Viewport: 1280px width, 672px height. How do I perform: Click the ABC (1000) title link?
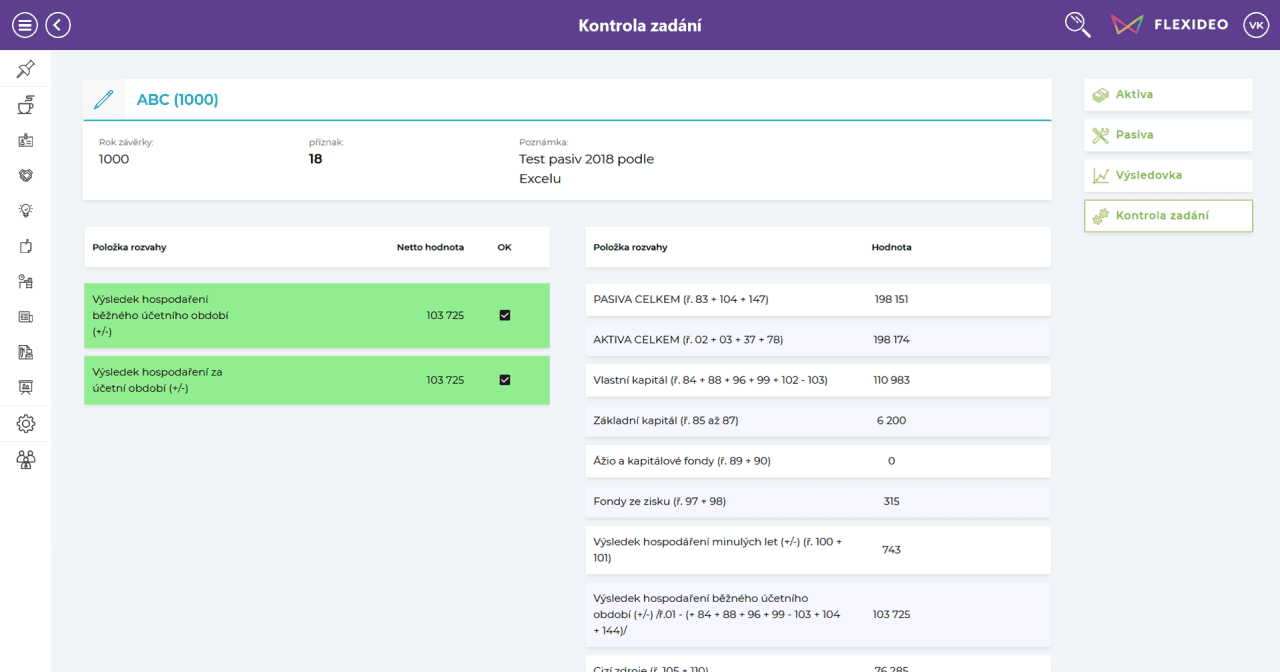[177, 99]
